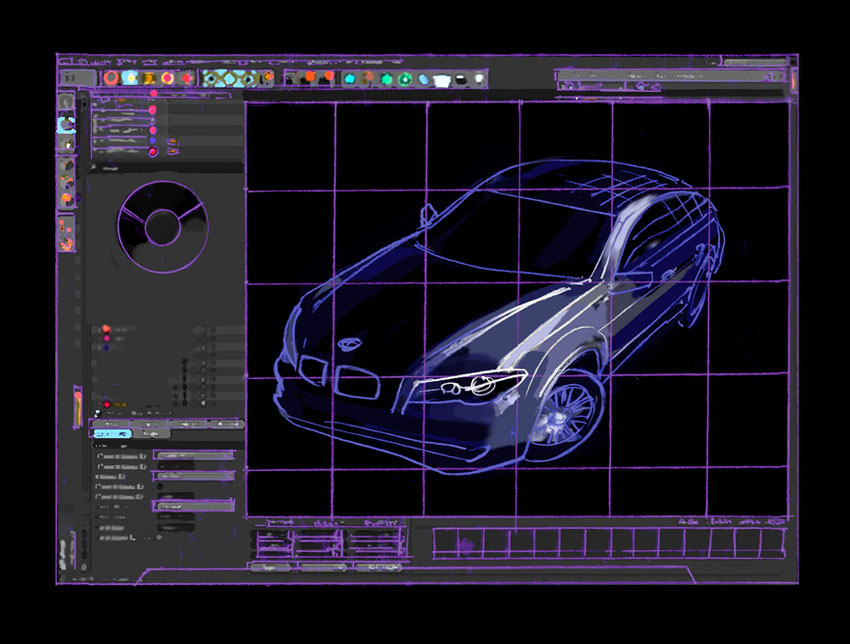This screenshot has height=644, width=850.
Task: Click the center disc of the color wheel
Action: coord(163,228)
